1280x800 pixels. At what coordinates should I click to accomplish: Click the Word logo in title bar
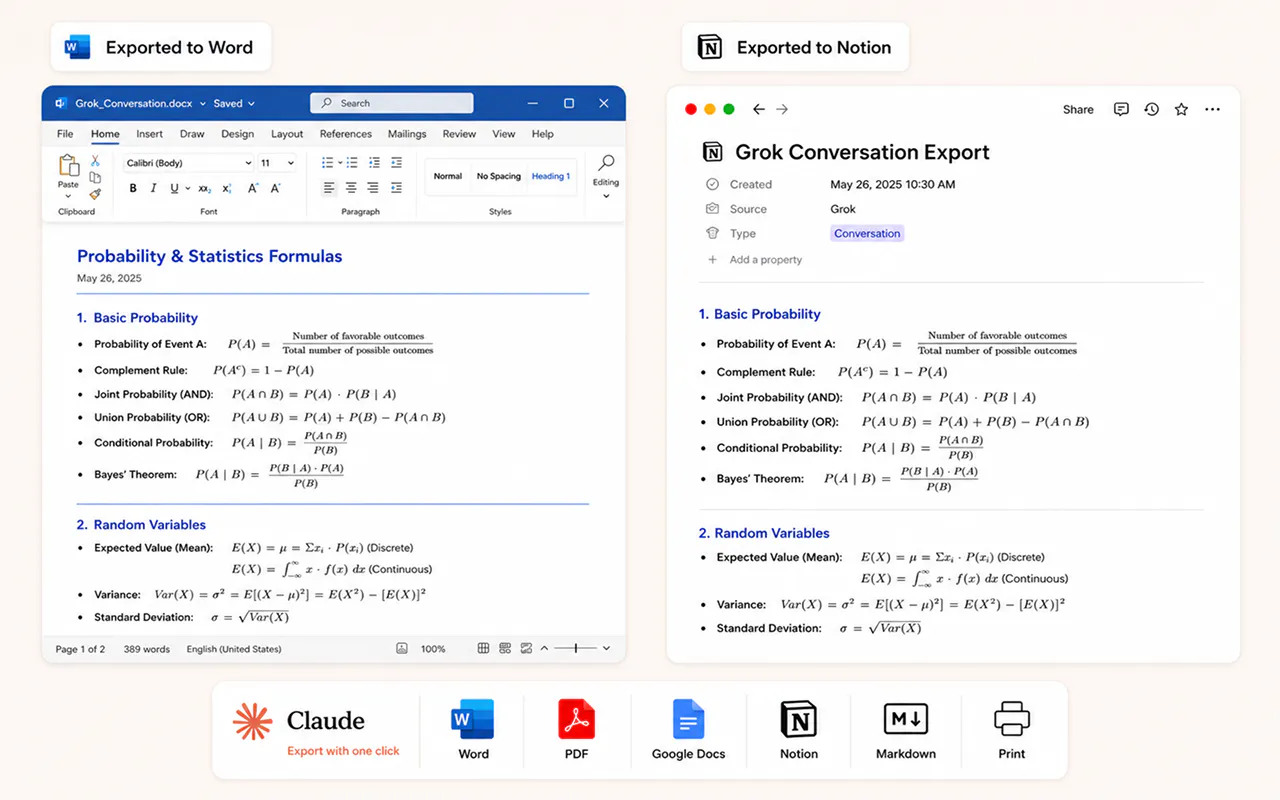pos(61,103)
